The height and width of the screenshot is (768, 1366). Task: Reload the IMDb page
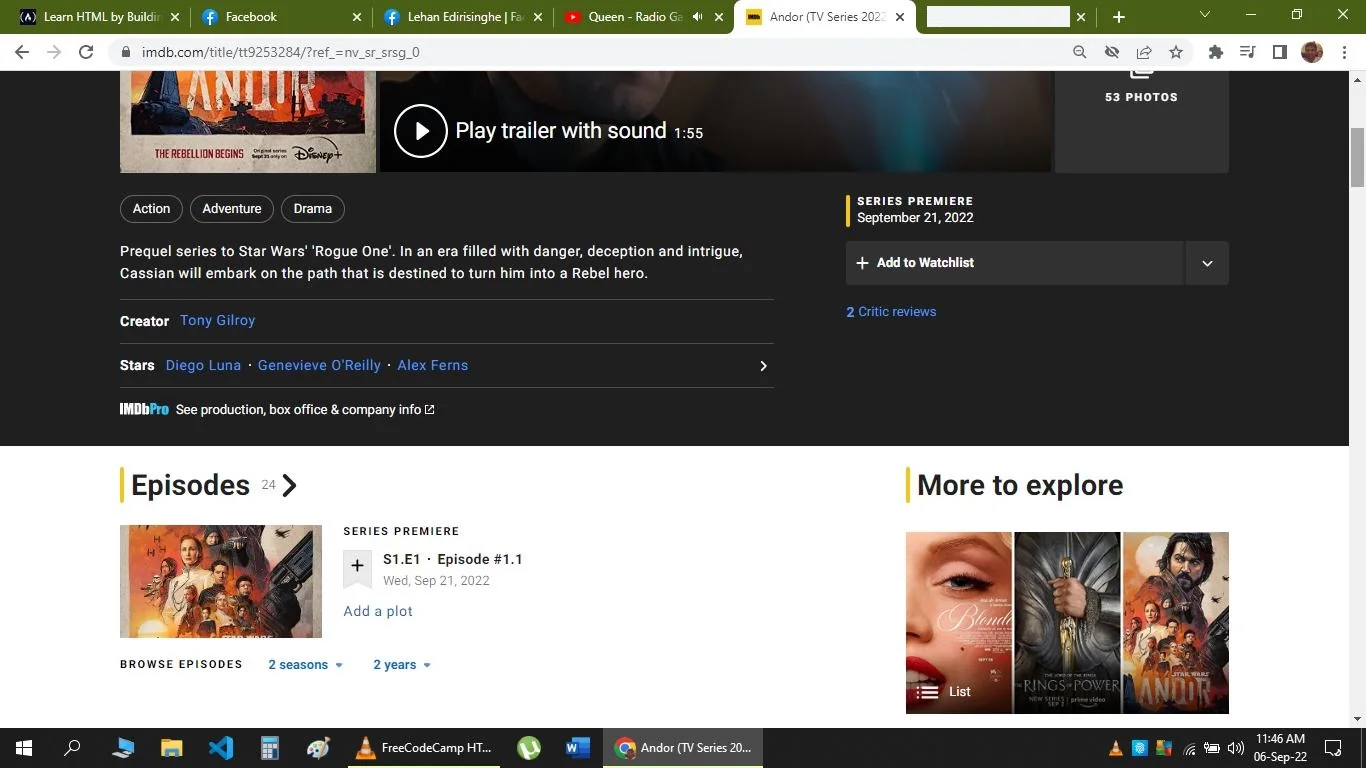[86, 52]
